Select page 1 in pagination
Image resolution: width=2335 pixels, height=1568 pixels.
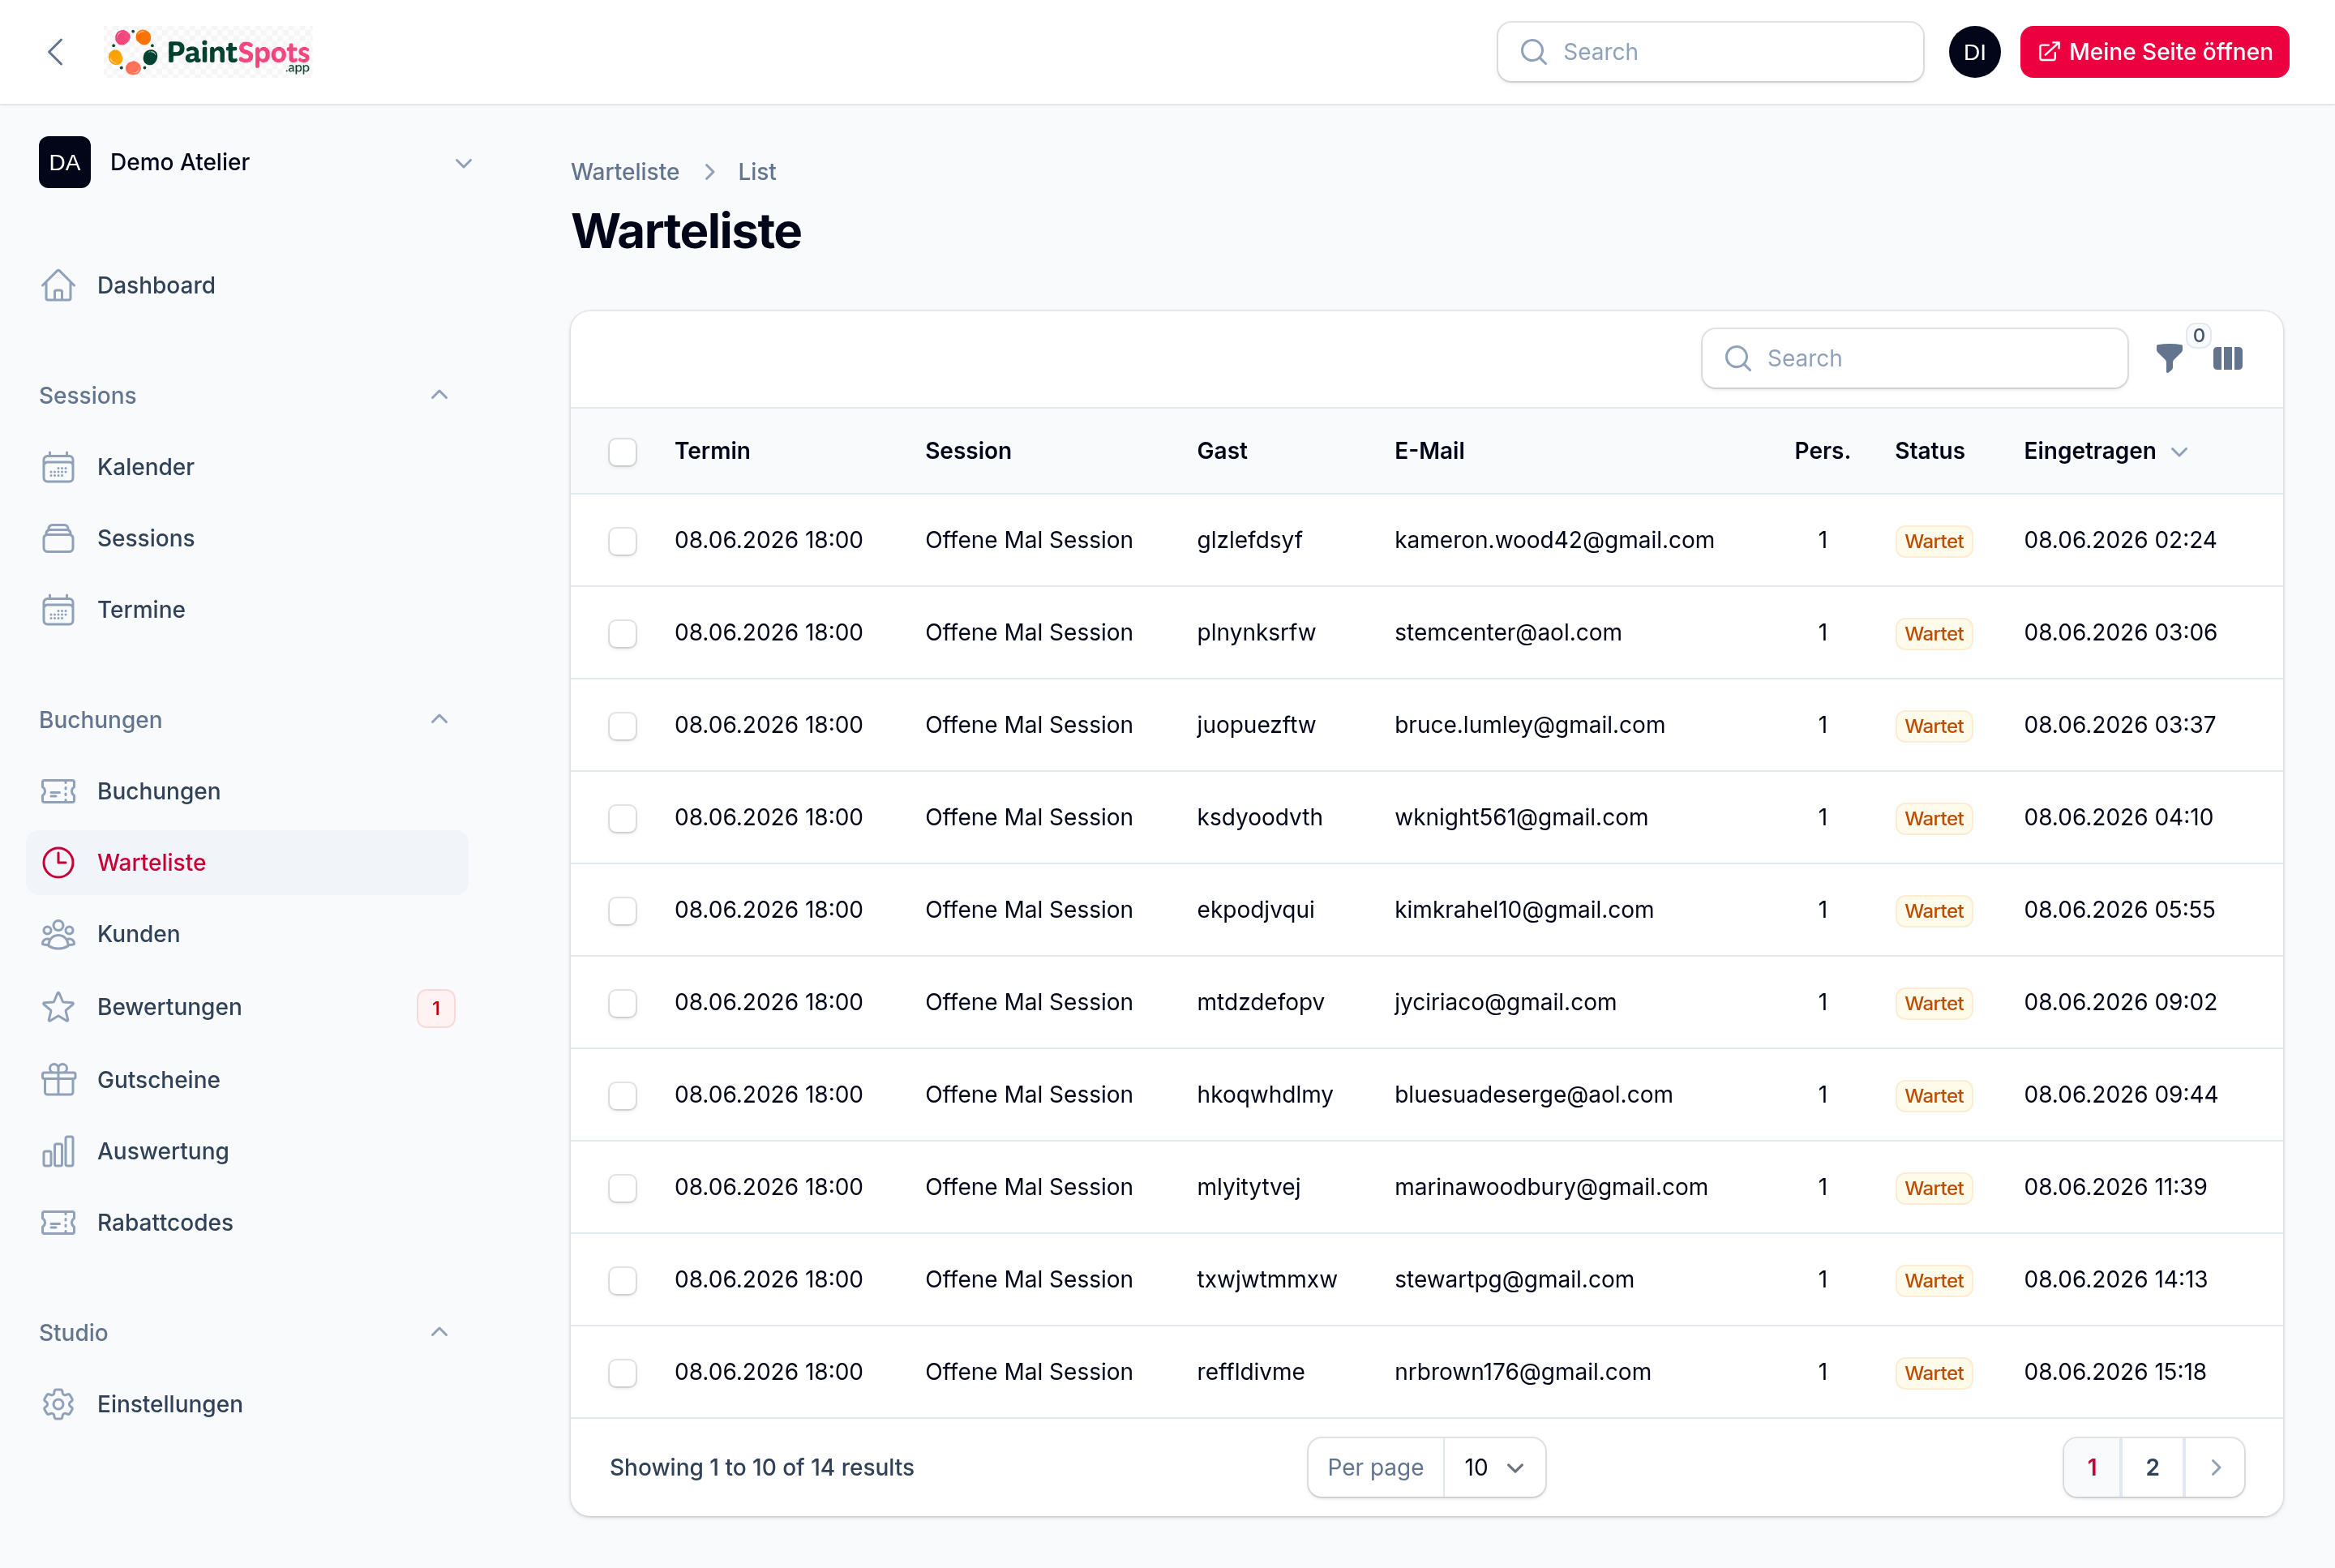(x=2092, y=1467)
